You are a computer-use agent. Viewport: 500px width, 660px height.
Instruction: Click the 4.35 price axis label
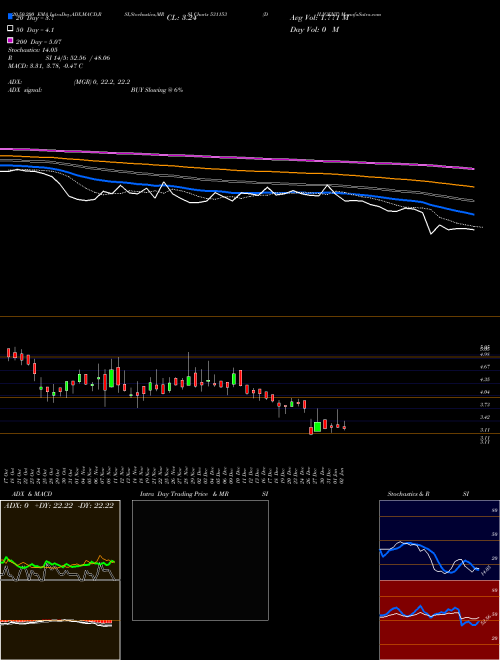pos(485,380)
